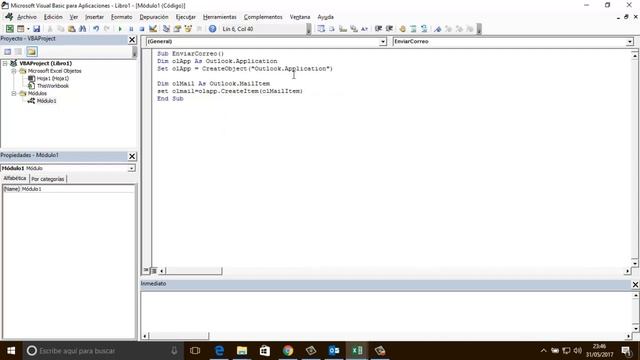
Task: Click inside the Inmediato window text area
Action: 386,311
